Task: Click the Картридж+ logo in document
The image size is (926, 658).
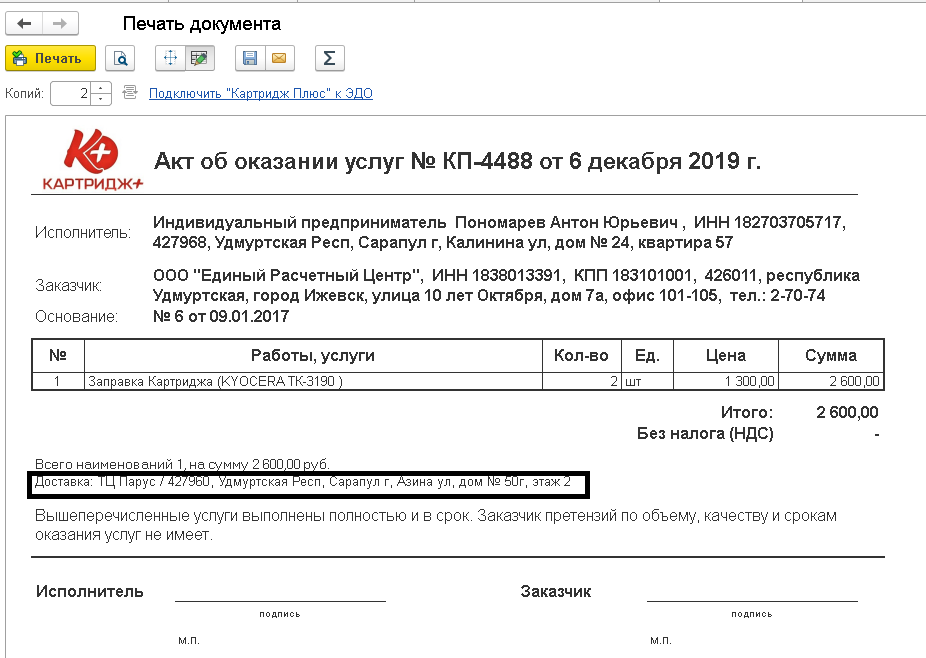Action: 93,160
